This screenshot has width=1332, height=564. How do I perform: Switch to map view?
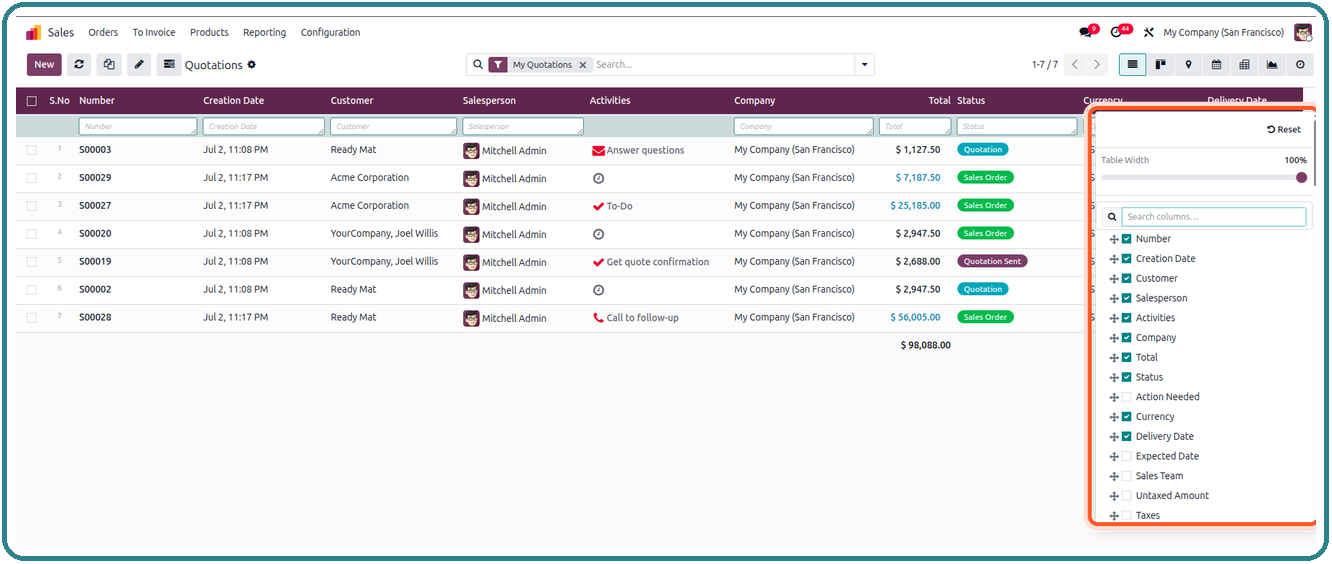(x=1188, y=65)
